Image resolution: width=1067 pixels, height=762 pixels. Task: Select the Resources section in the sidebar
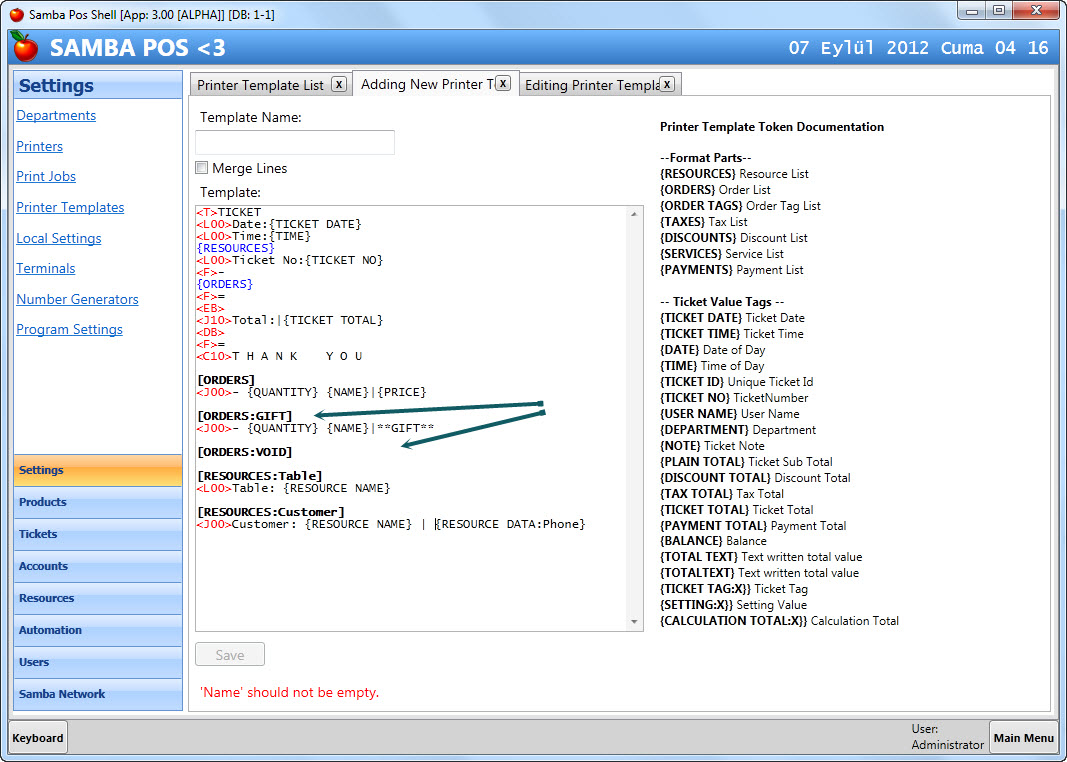click(x=98, y=598)
